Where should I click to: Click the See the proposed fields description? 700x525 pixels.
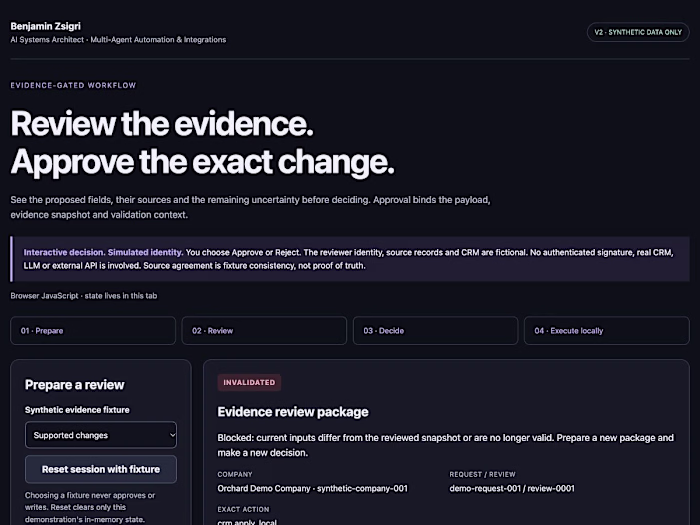[x=250, y=207]
